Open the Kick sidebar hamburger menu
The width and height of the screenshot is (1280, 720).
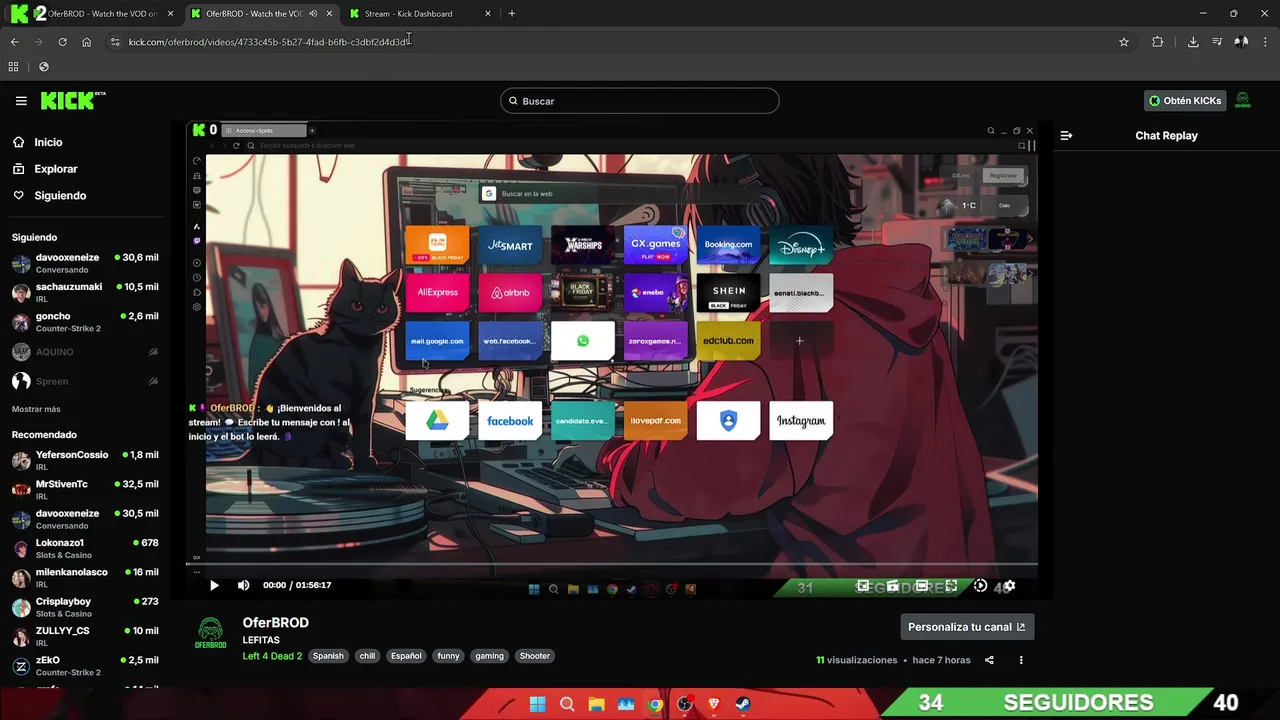pos(21,101)
